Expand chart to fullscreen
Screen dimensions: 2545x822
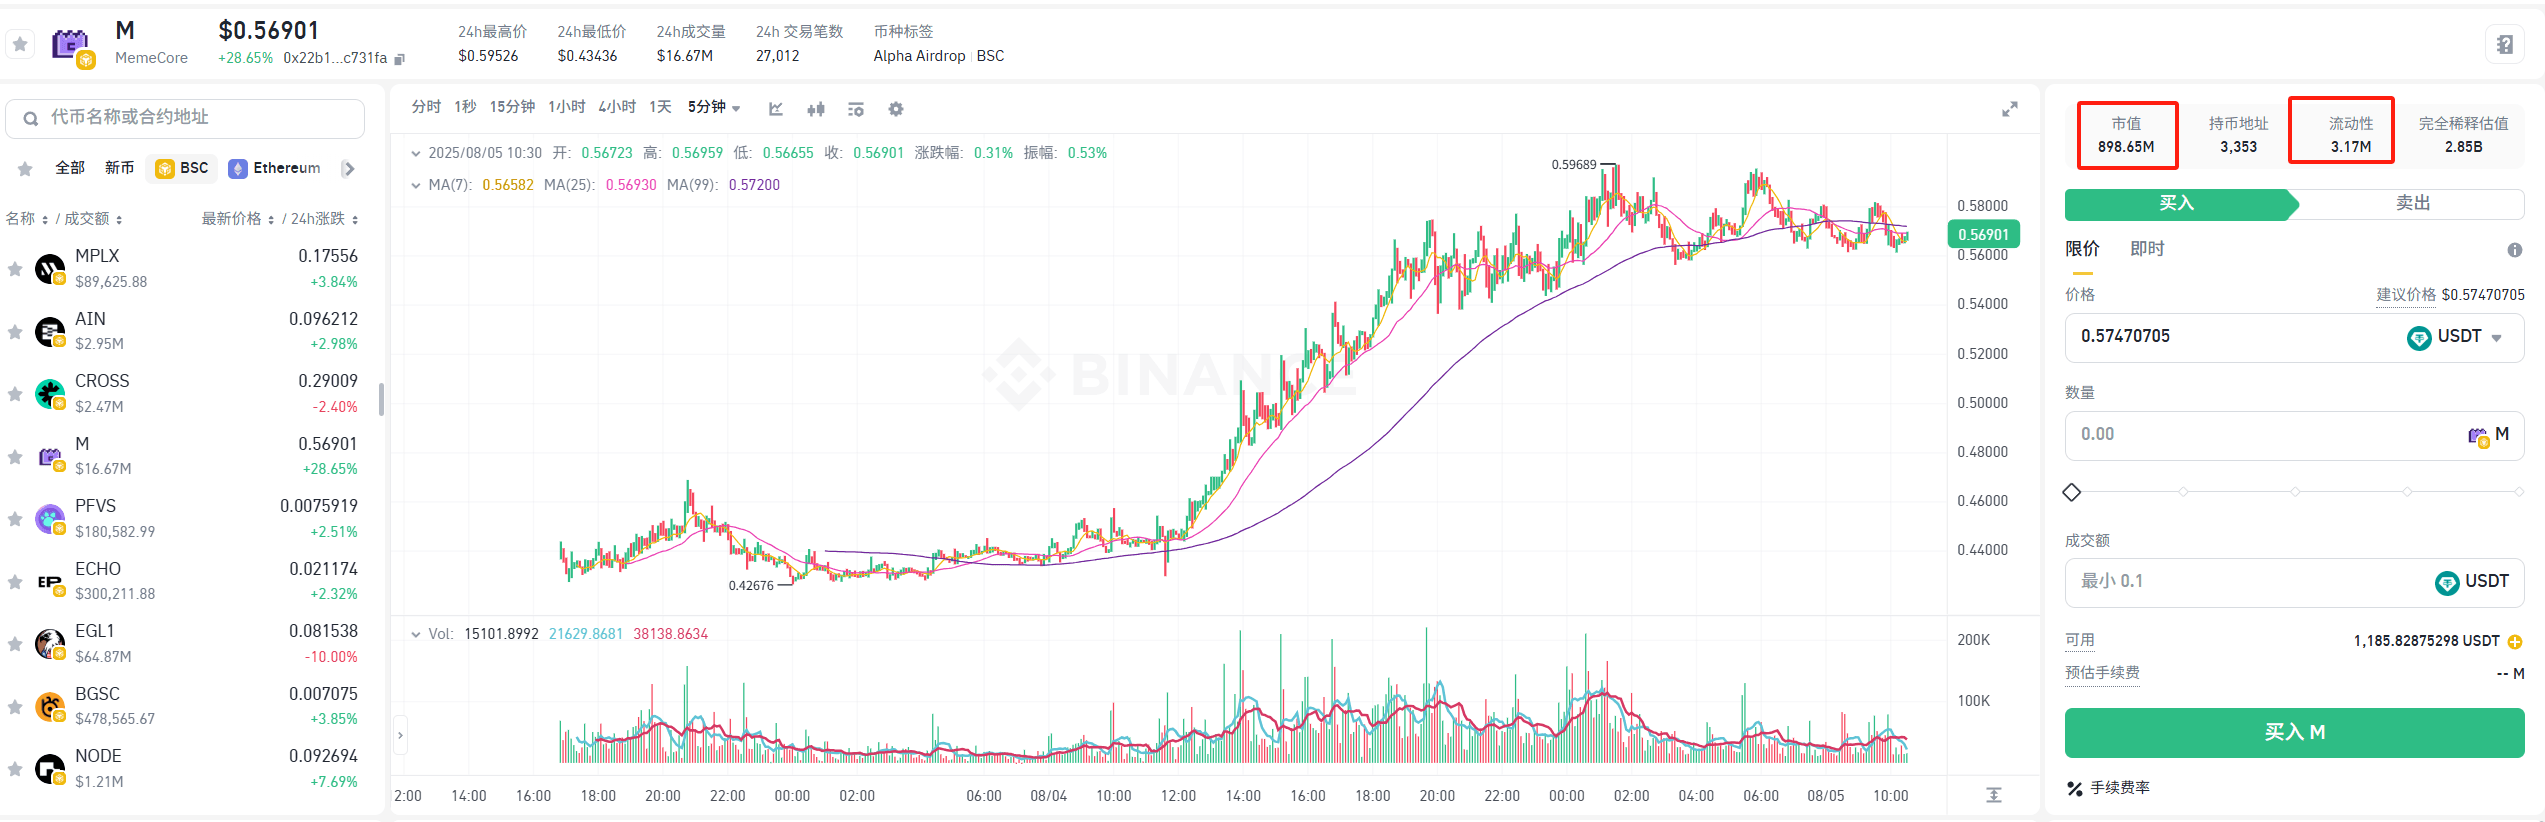pos(2009,109)
